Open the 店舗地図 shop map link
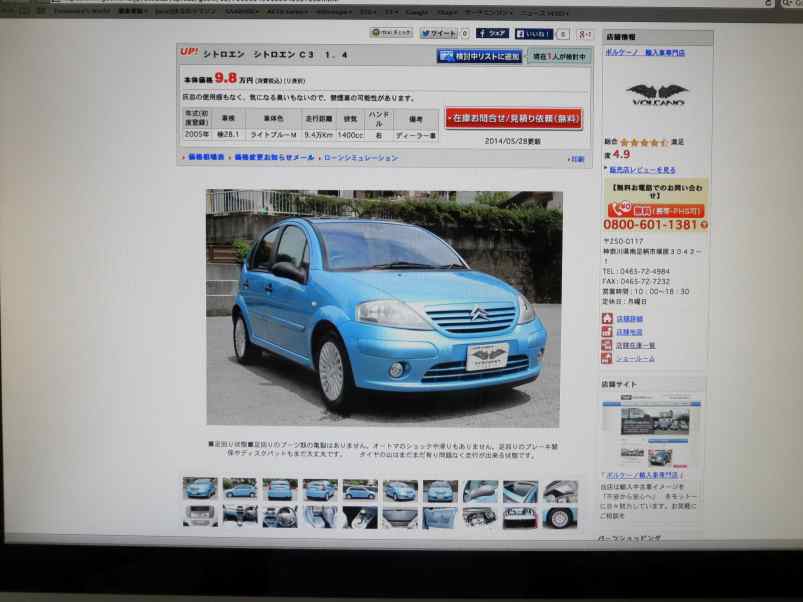Image resolution: width=803 pixels, height=602 pixels. click(629, 332)
